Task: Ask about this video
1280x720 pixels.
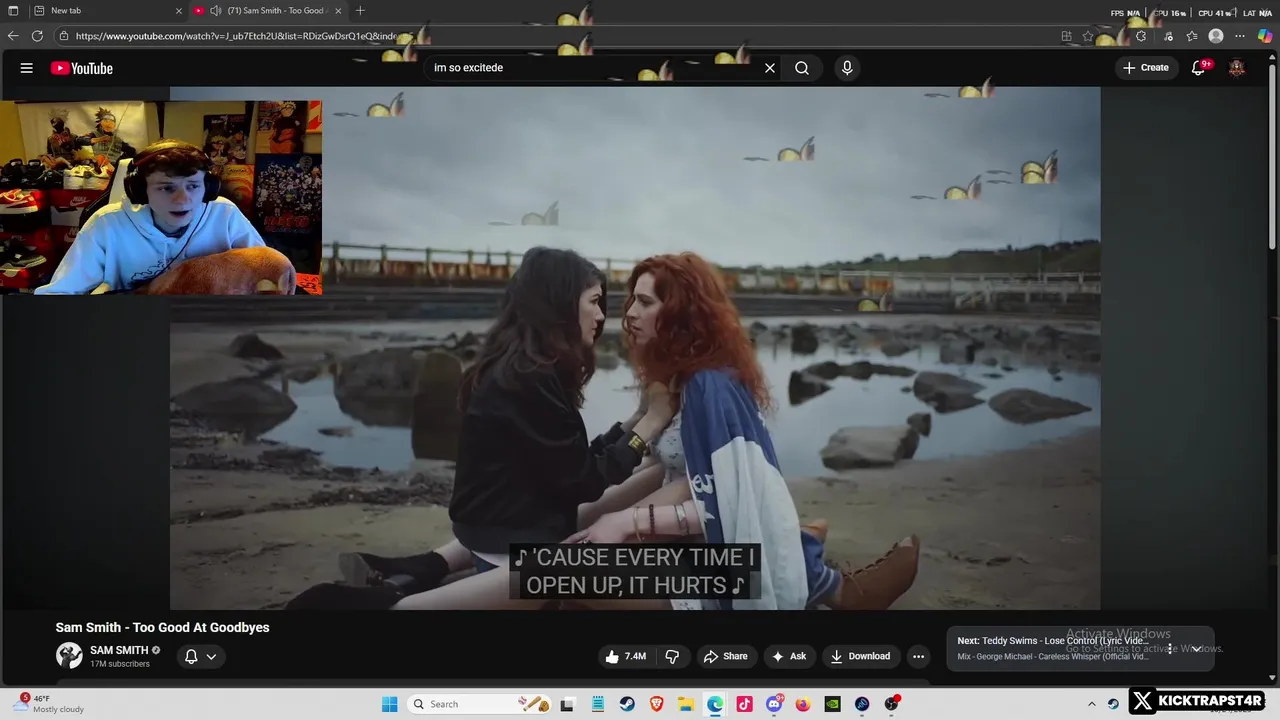Action: 789,656
